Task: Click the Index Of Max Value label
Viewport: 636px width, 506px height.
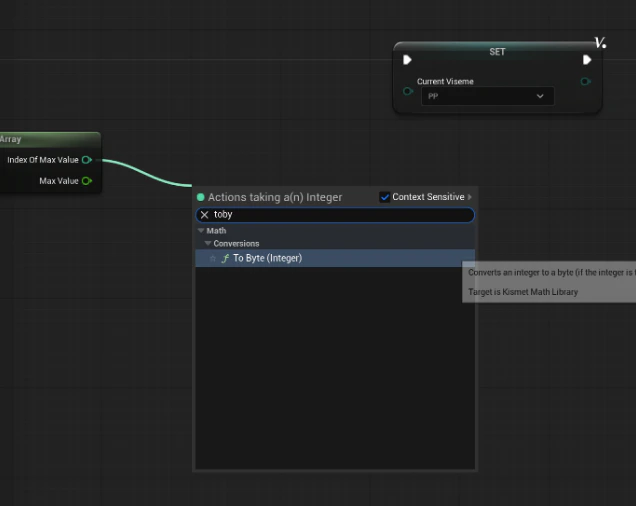Action: click(43, 160)
